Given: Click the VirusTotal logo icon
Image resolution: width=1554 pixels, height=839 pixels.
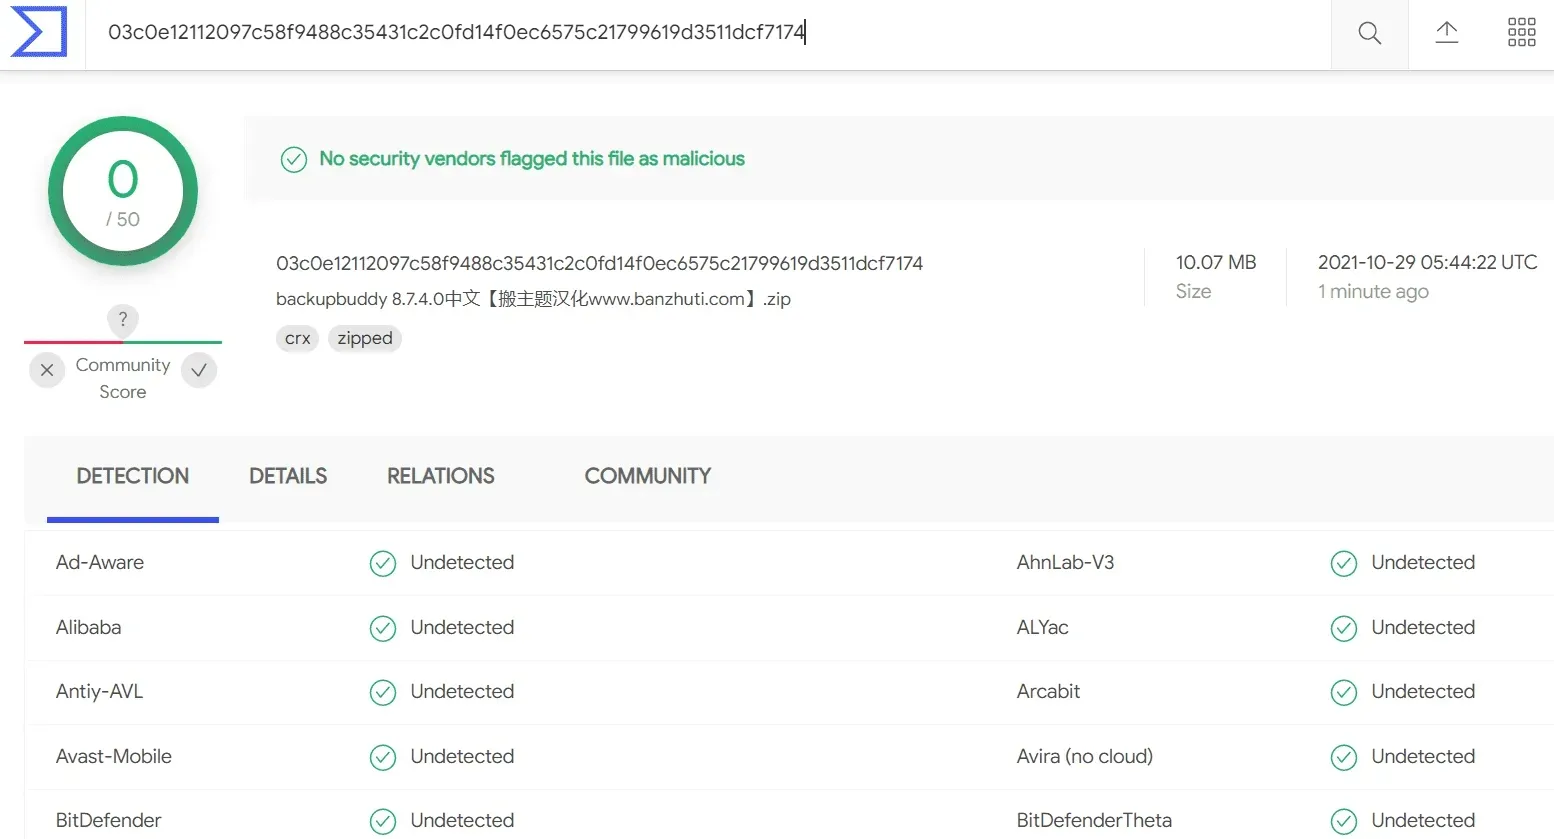Looking at the screenshot, I should (38, 32).
